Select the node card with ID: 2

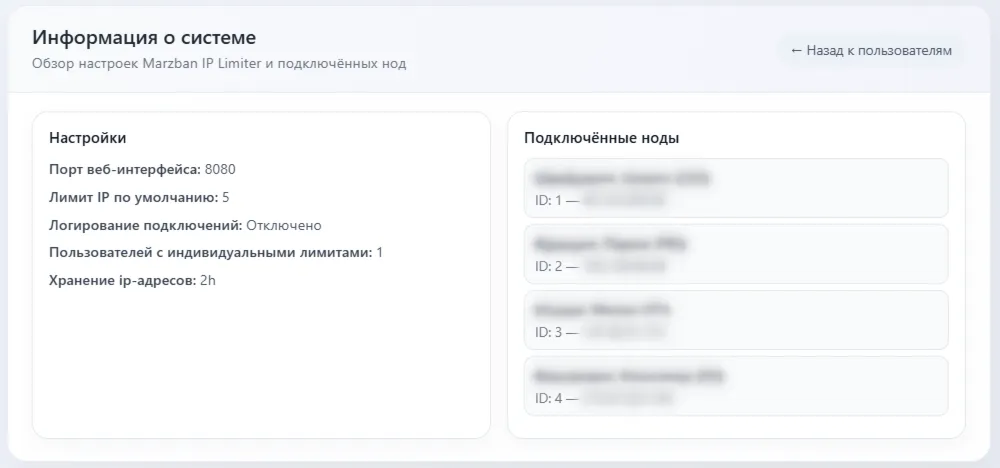pyautogui.click(x=736, y=254)
